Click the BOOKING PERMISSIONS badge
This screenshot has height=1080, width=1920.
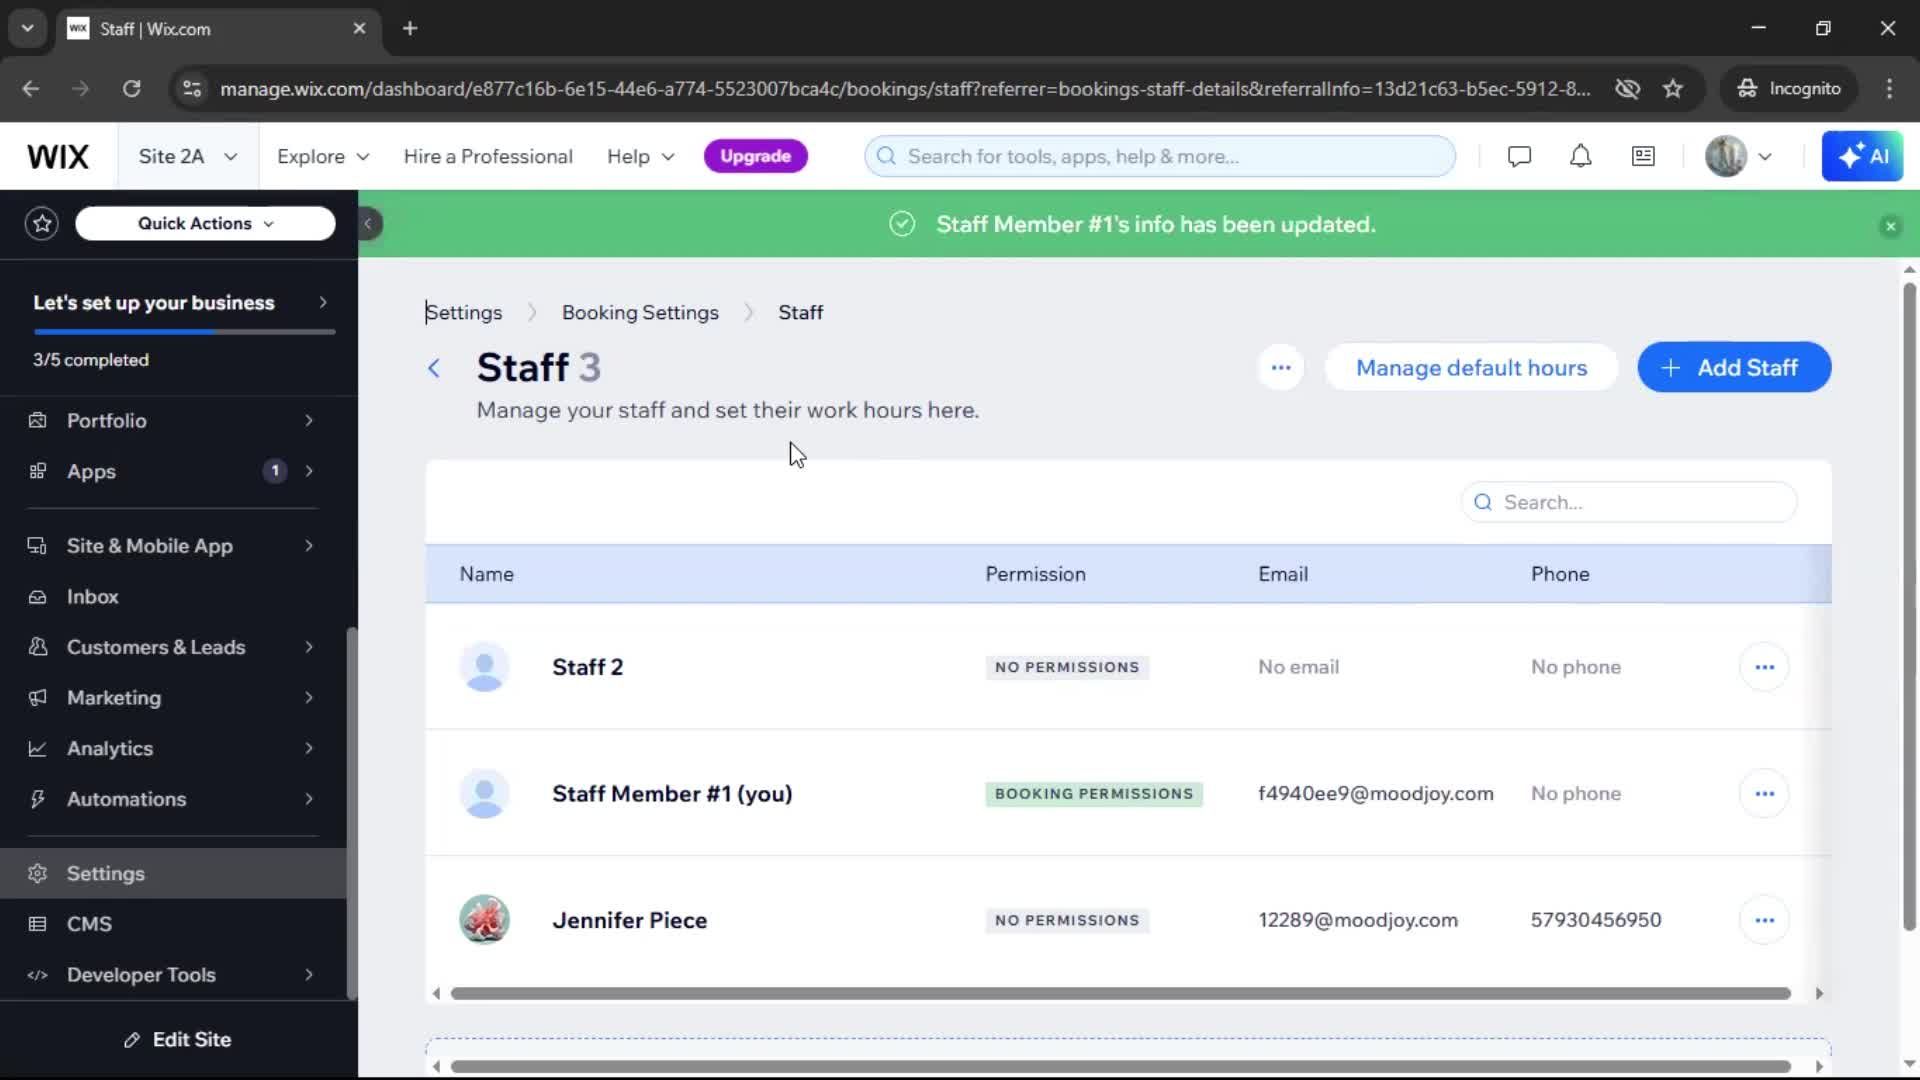click(x=1094, y=794)
